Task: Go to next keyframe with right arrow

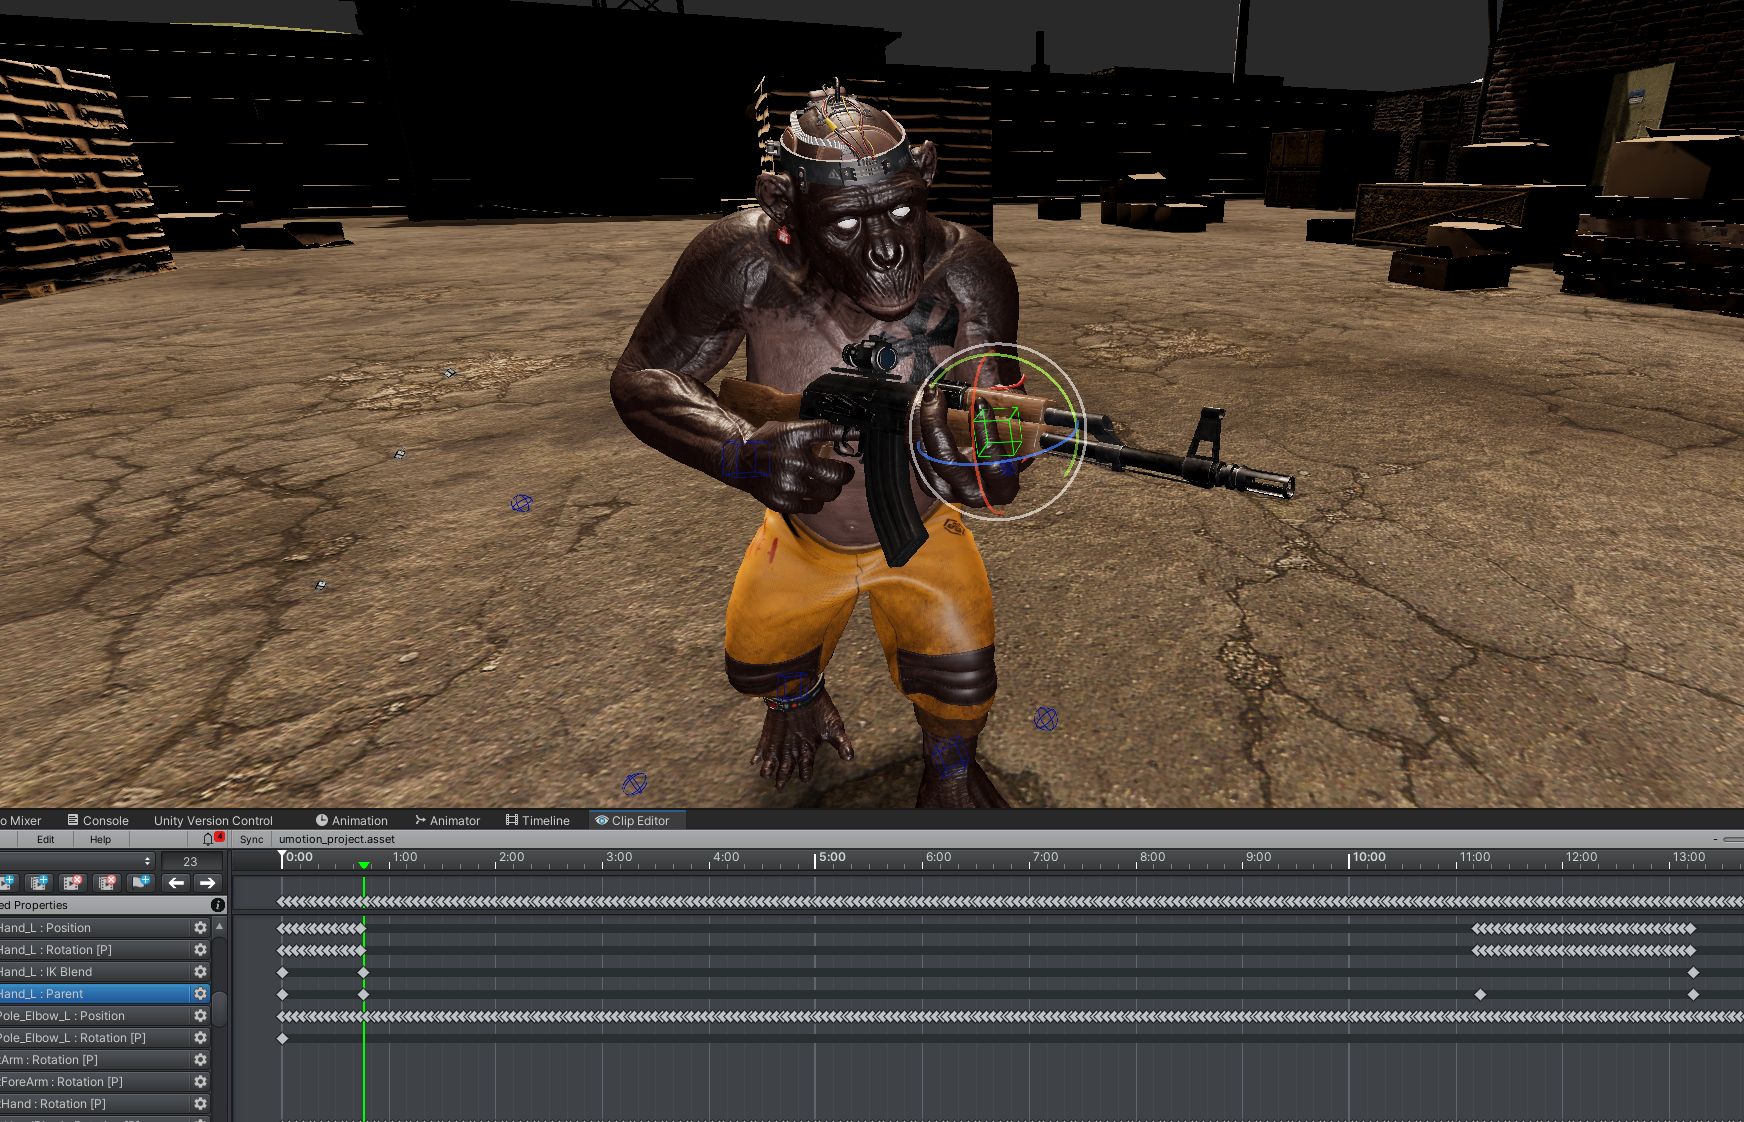Action: (207, 882)
